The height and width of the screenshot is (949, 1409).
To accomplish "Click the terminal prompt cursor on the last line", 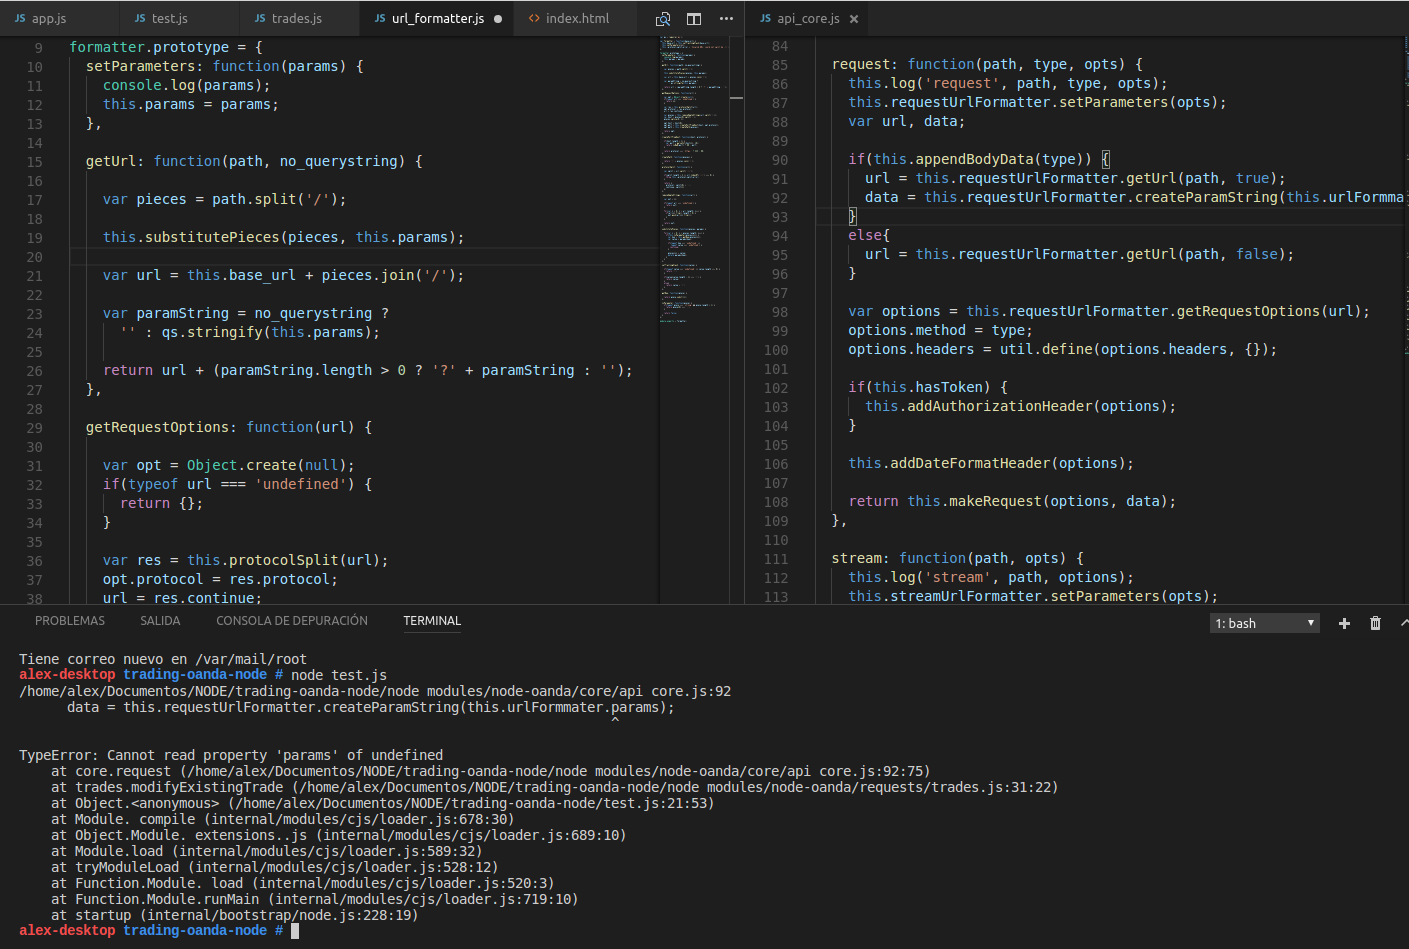I will (295, 931).
